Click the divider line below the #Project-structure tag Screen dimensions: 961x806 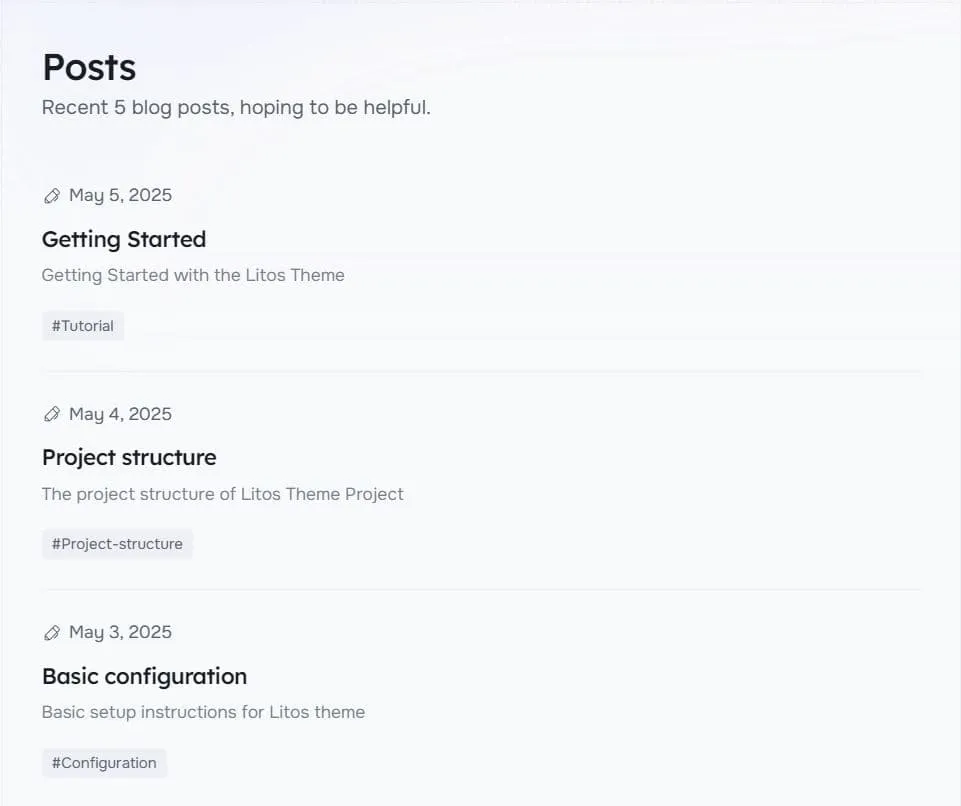point(481,589)
